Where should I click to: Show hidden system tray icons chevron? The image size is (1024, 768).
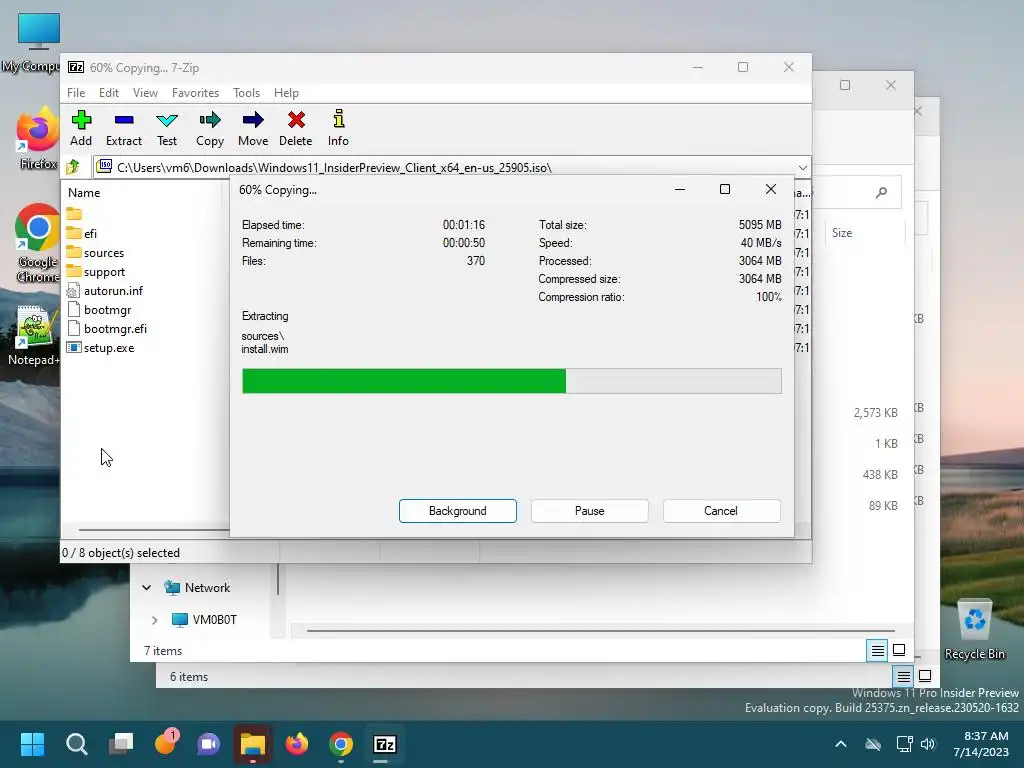(840, 744)
